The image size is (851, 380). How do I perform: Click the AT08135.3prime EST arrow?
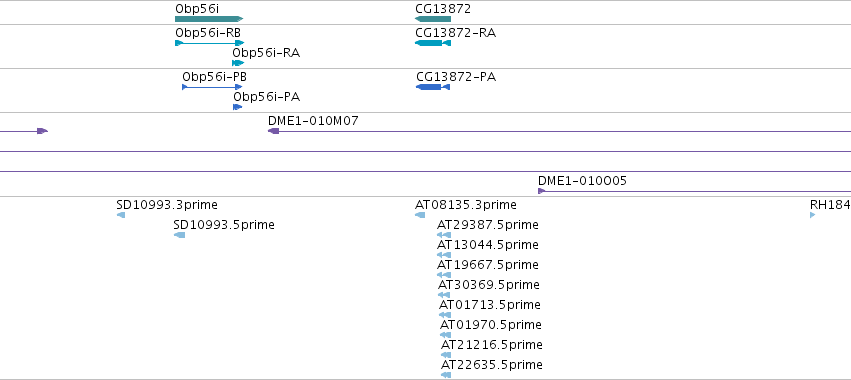[x=420, y=215]
